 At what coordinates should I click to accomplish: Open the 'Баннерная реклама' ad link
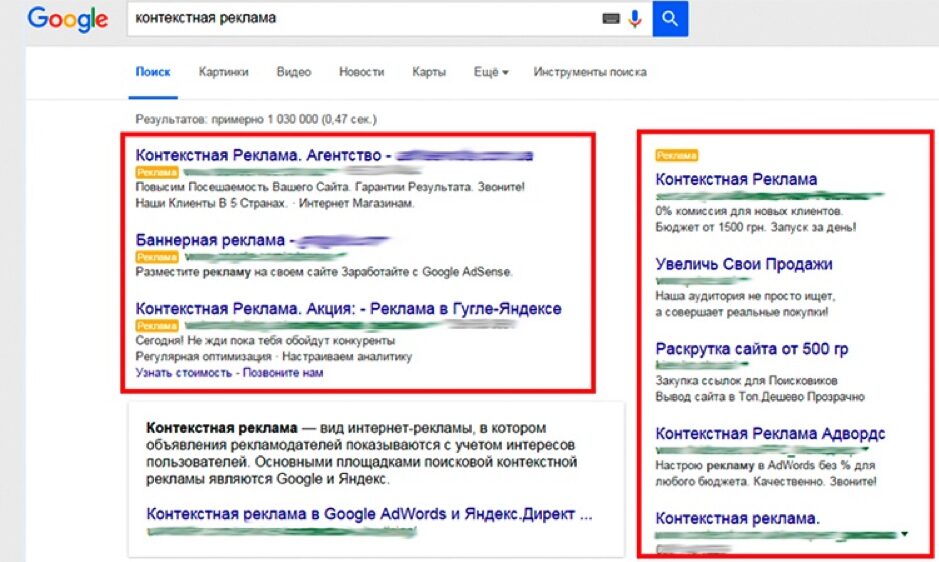coord(262,240)
